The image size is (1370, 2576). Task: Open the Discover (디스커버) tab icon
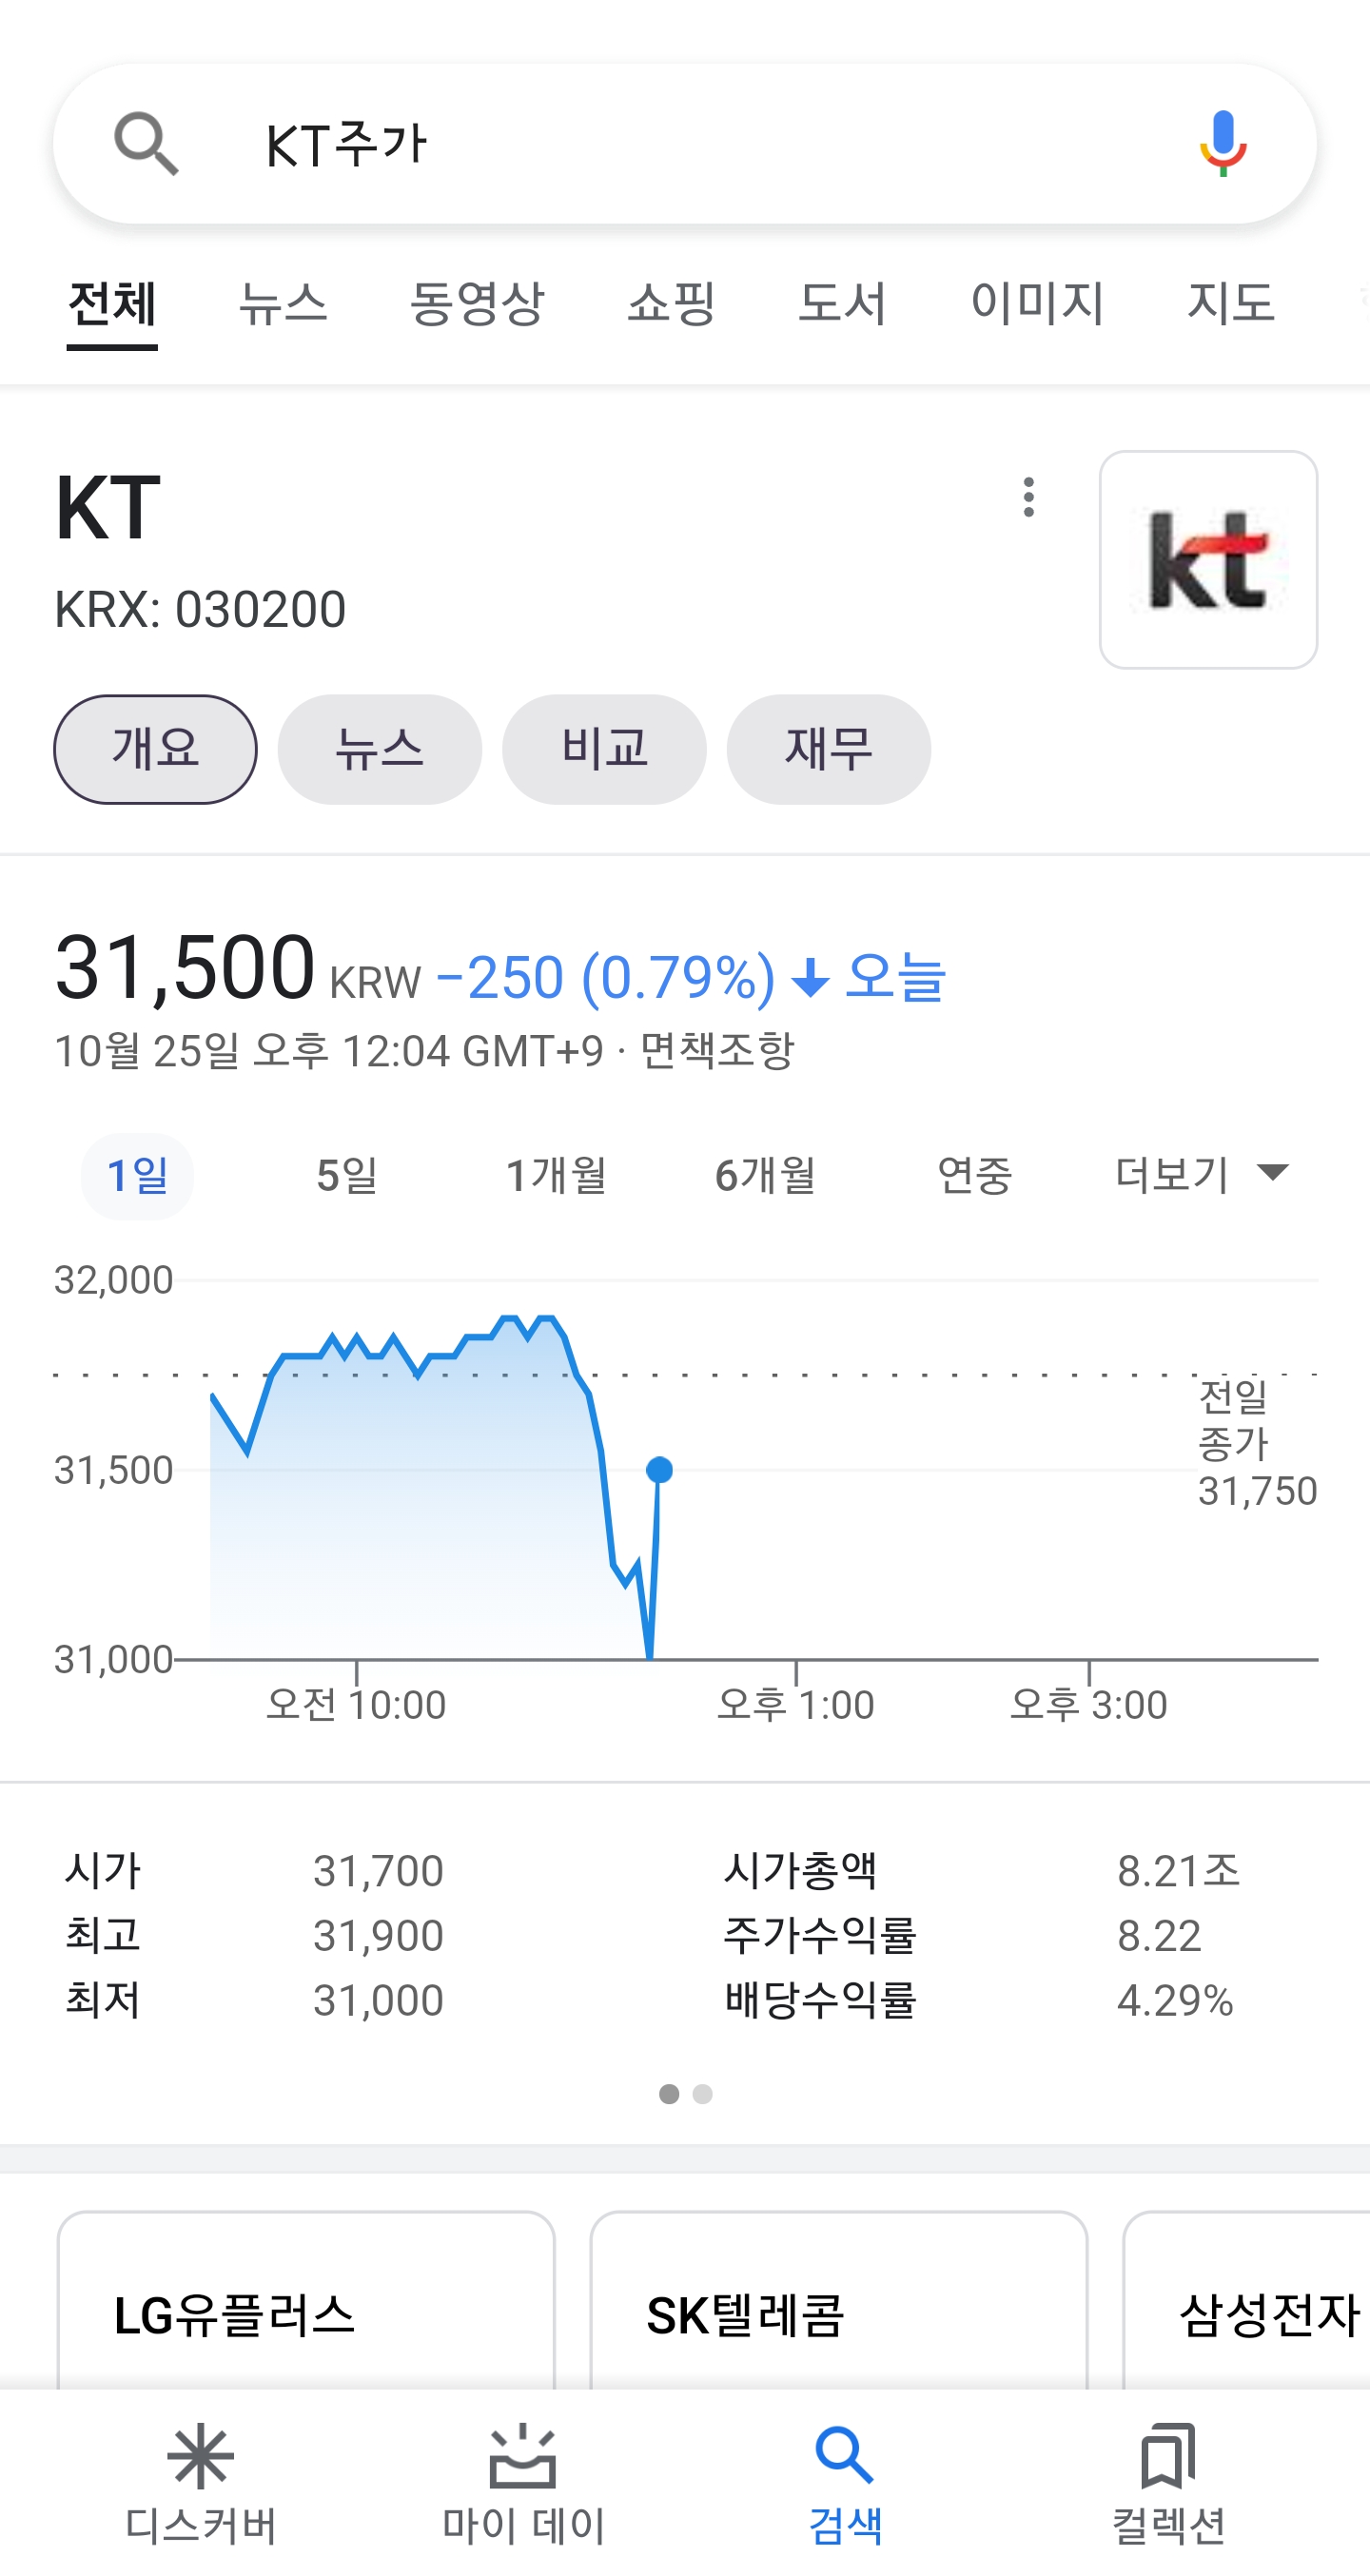(200, 2456)
